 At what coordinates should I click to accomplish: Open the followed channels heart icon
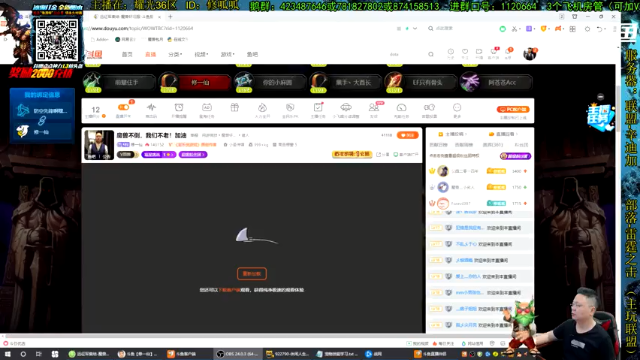click(x=465, y=53)
